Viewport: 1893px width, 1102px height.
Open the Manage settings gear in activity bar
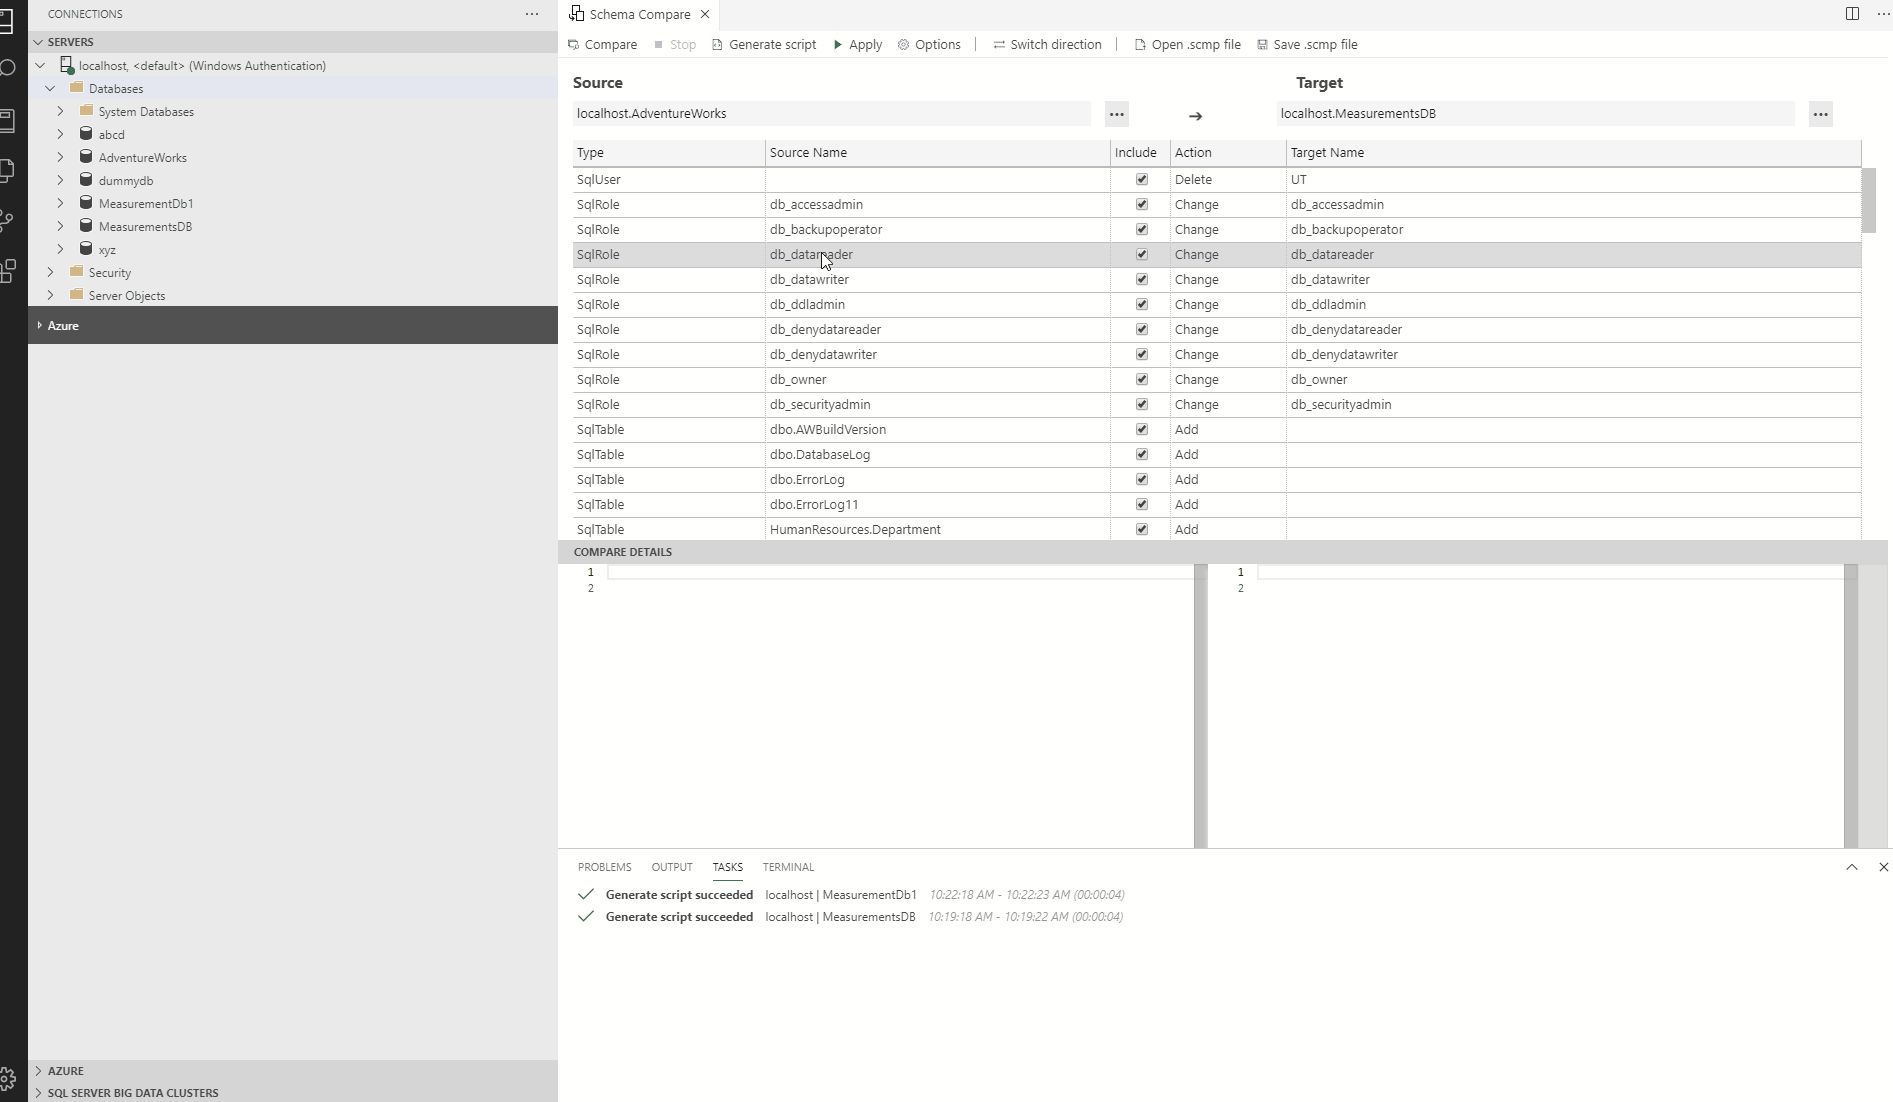coord(8,1079)
